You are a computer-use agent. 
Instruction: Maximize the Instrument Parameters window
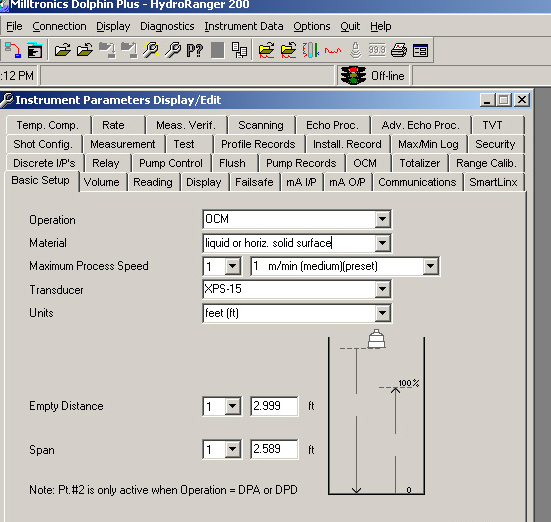point(504,100)
